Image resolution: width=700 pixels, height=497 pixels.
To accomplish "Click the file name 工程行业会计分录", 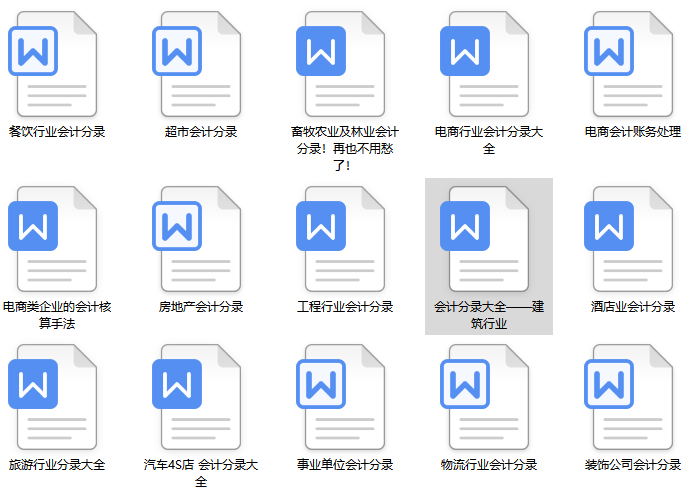I will 345,307.
